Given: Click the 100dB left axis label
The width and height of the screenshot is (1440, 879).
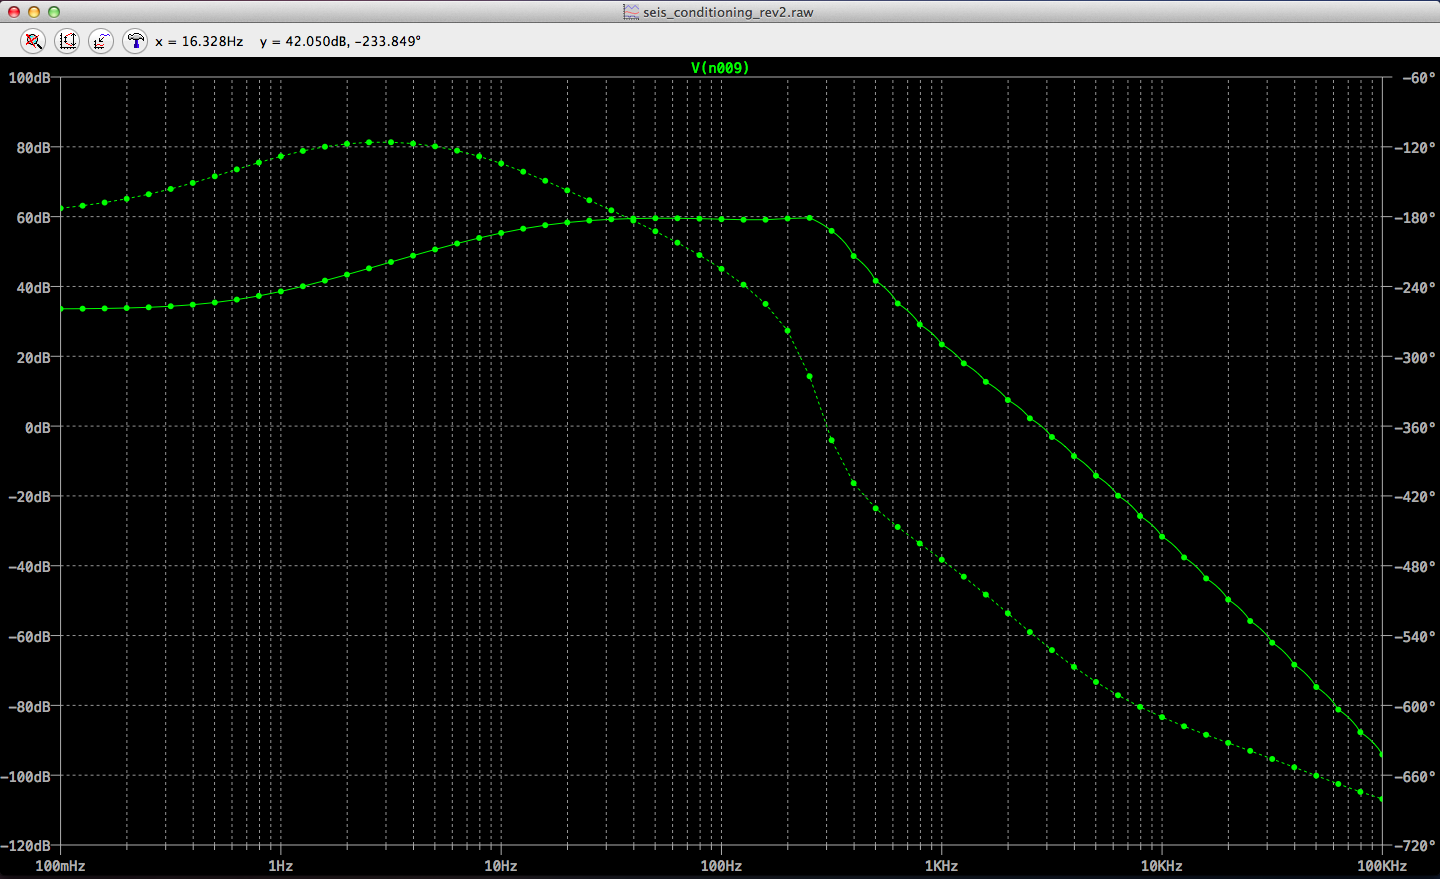Looking at the screenshot, I should pyautogui.click(x=30, y=78).
